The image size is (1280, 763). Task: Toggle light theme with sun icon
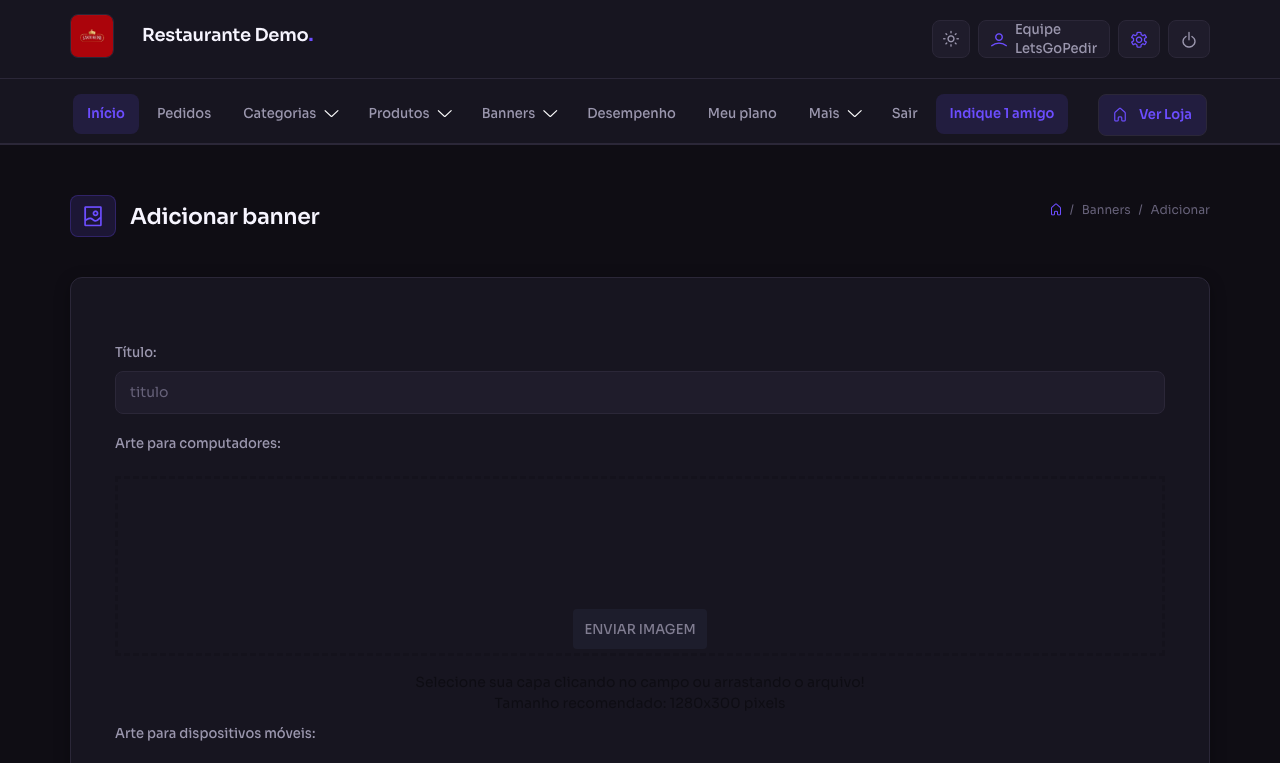951,39
